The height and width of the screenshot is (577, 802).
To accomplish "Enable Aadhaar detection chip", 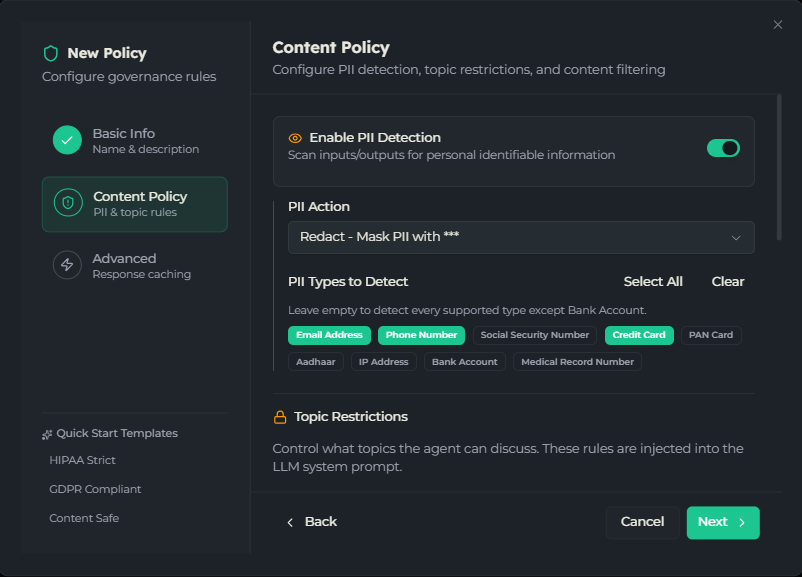I will 316,362.
